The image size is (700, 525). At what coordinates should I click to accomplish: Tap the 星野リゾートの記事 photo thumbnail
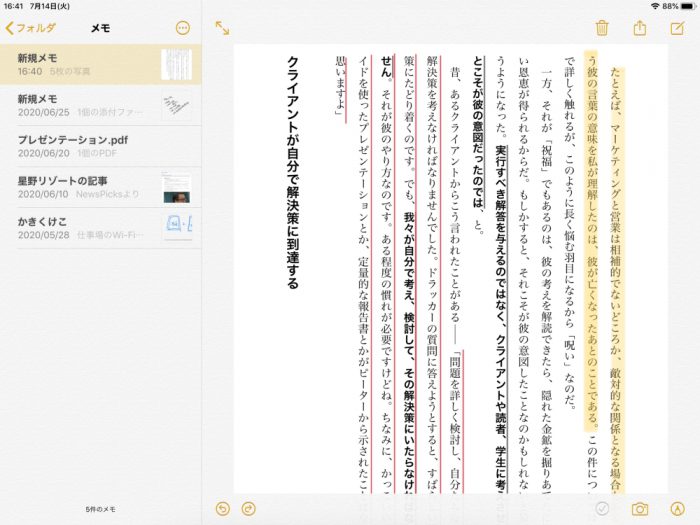coord(177,188)
